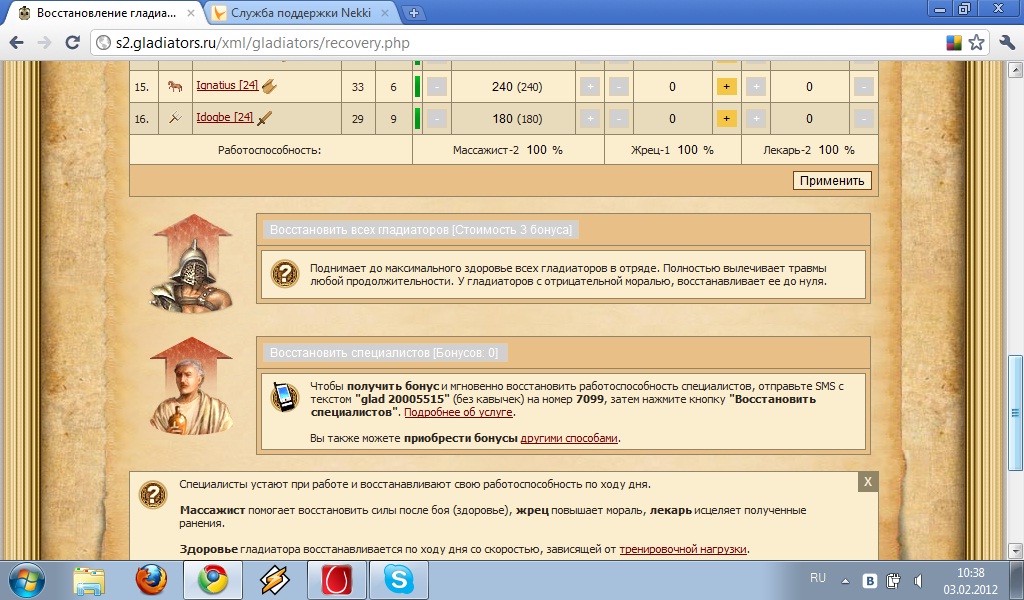Image resolution: width=1024 pixels, height=600 pixels.
Task: Click the yellow plus button in Idogbe row
Action: [727, 118]
